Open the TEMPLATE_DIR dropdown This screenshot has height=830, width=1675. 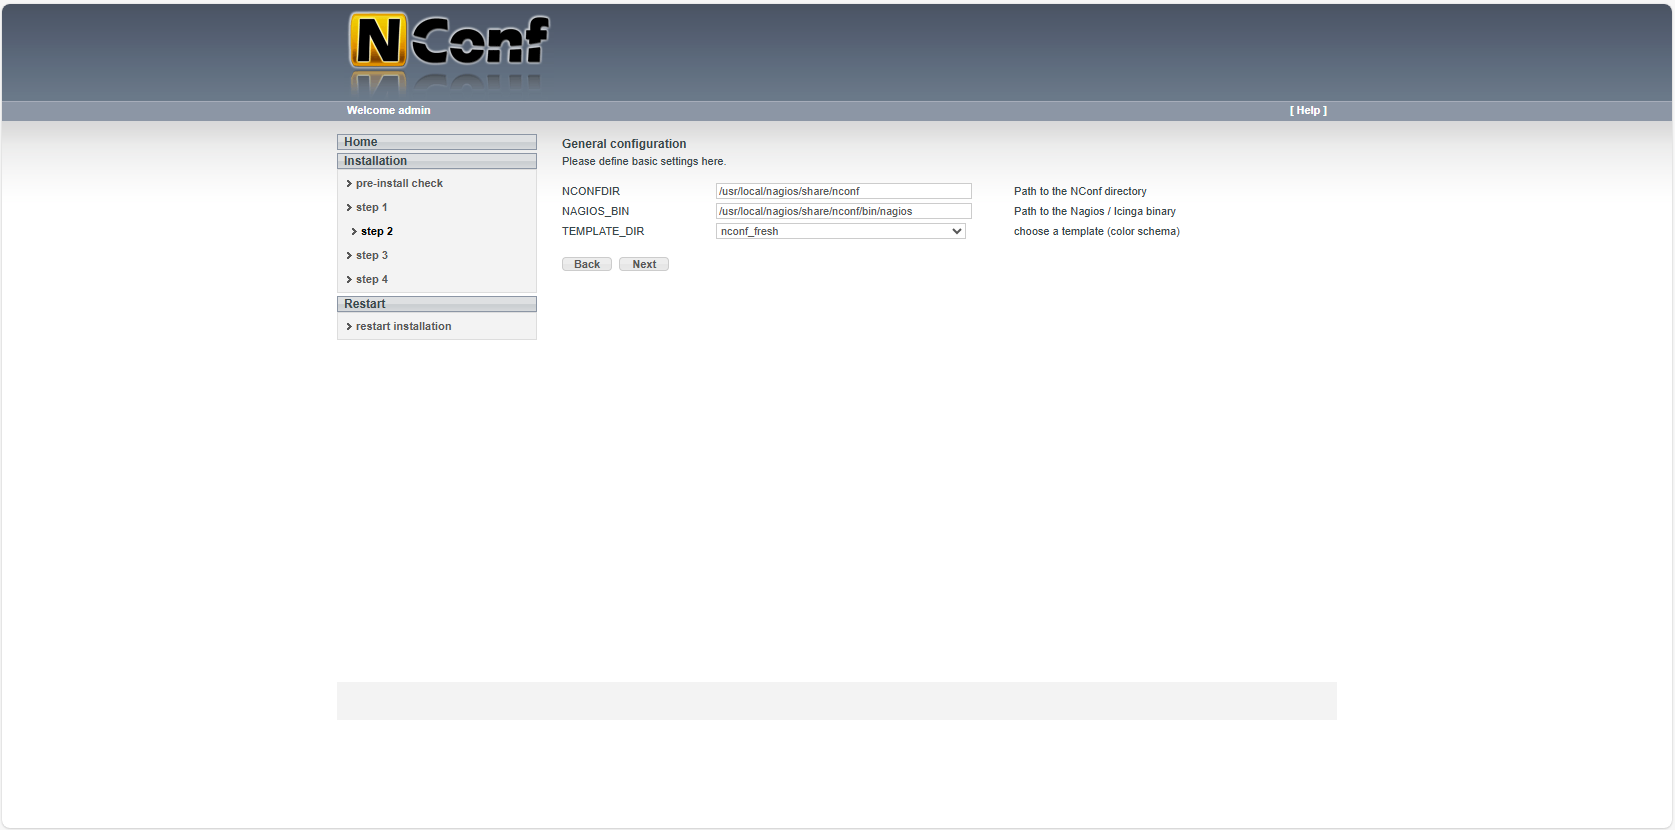(840, 231)
